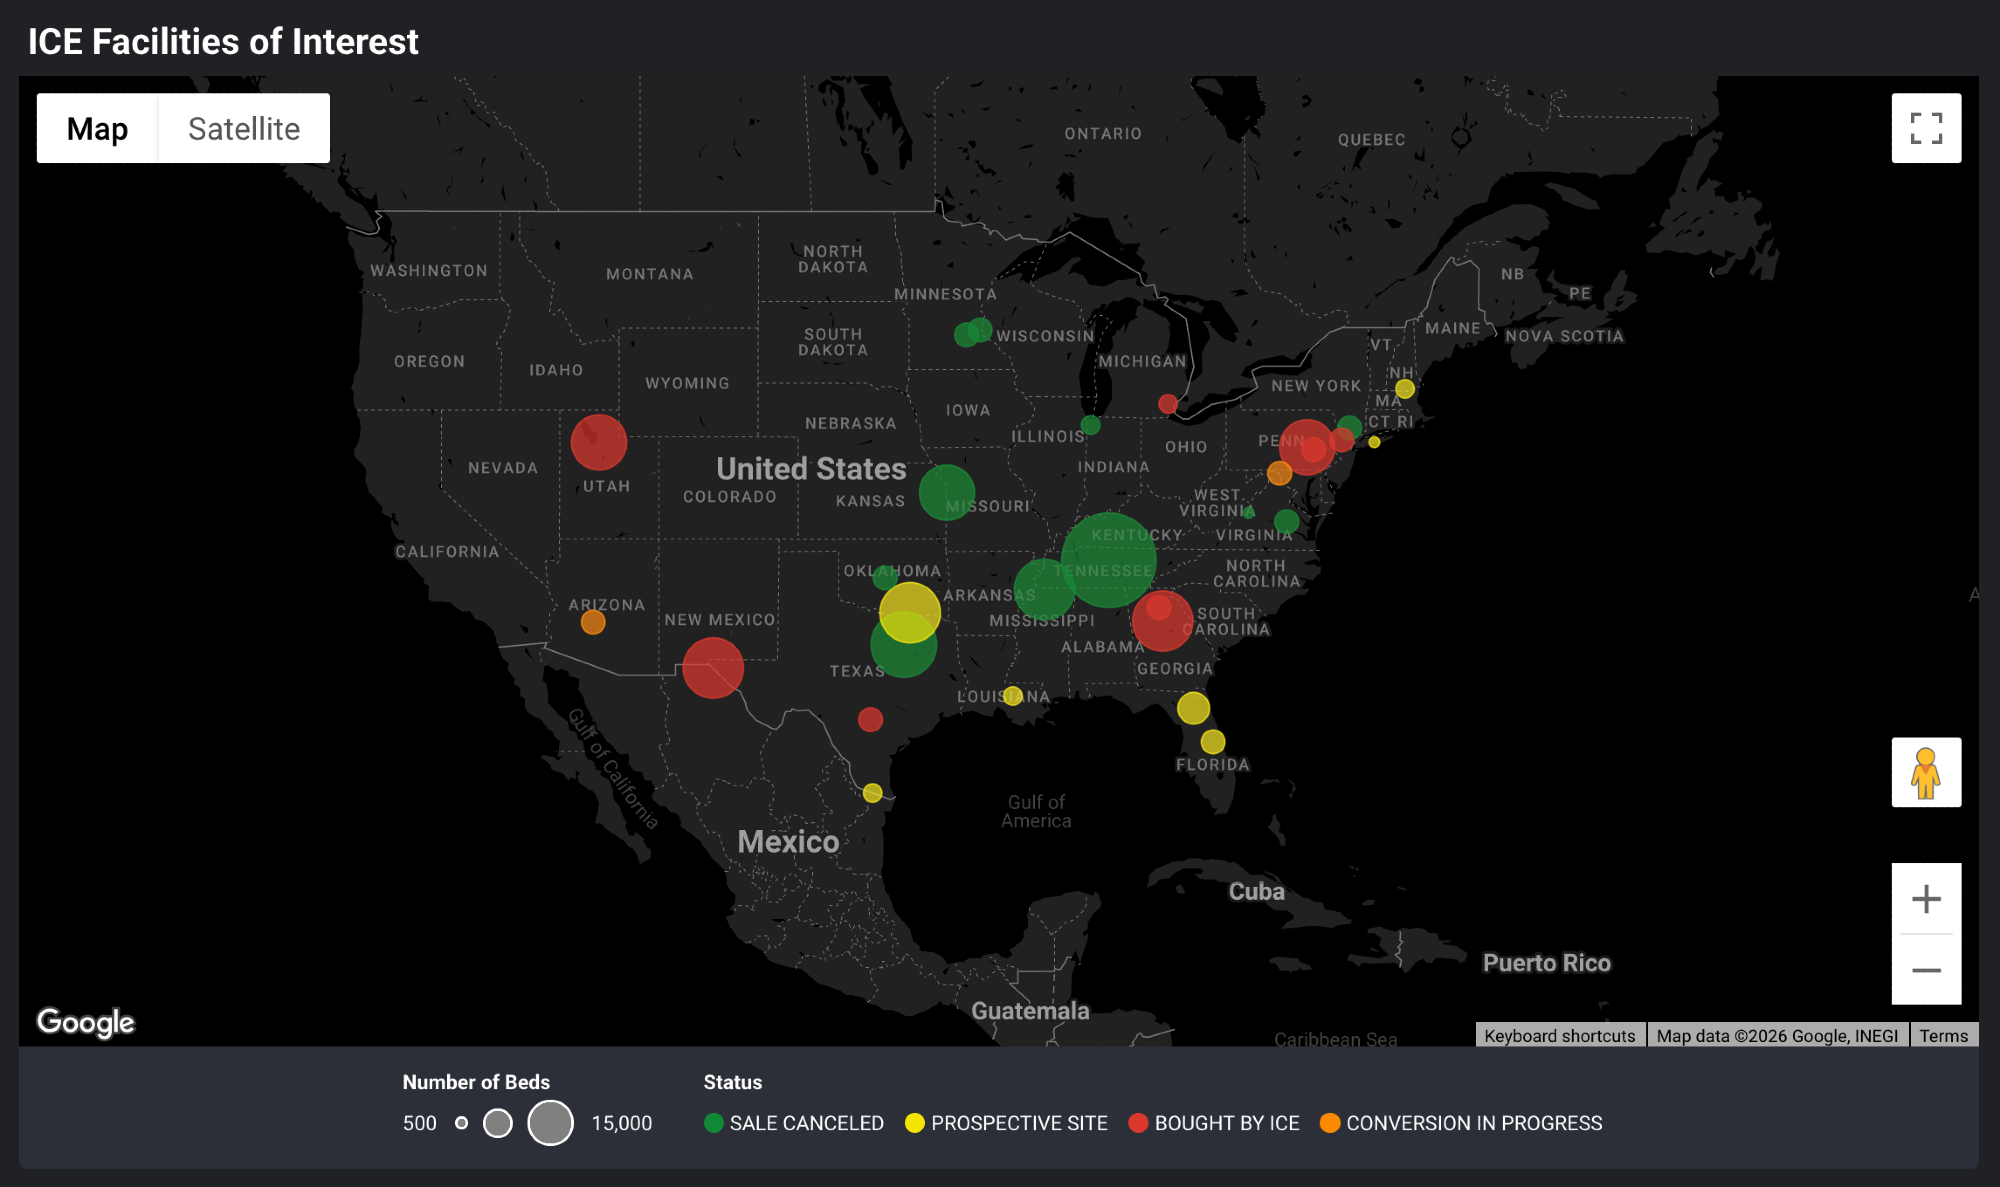Switch to Satellite view tab
Screen dimensions: 2000x1187
pos(244,128)
